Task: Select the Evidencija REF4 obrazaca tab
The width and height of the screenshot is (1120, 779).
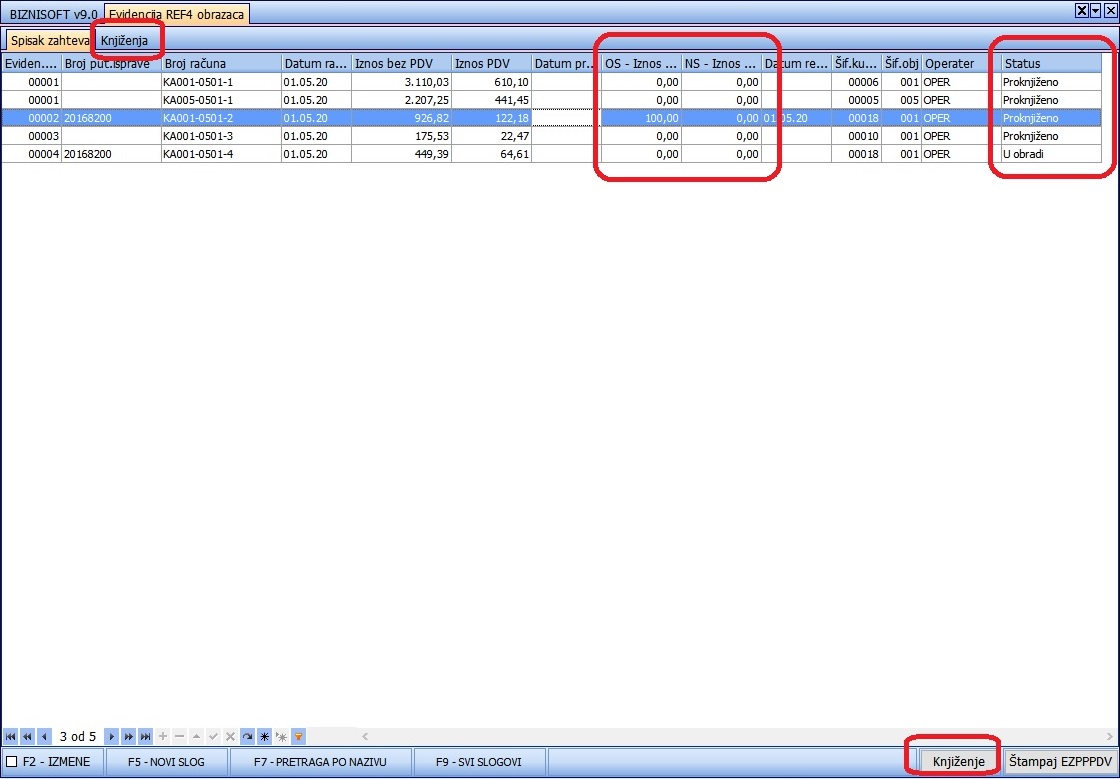Action: point(176,14)
